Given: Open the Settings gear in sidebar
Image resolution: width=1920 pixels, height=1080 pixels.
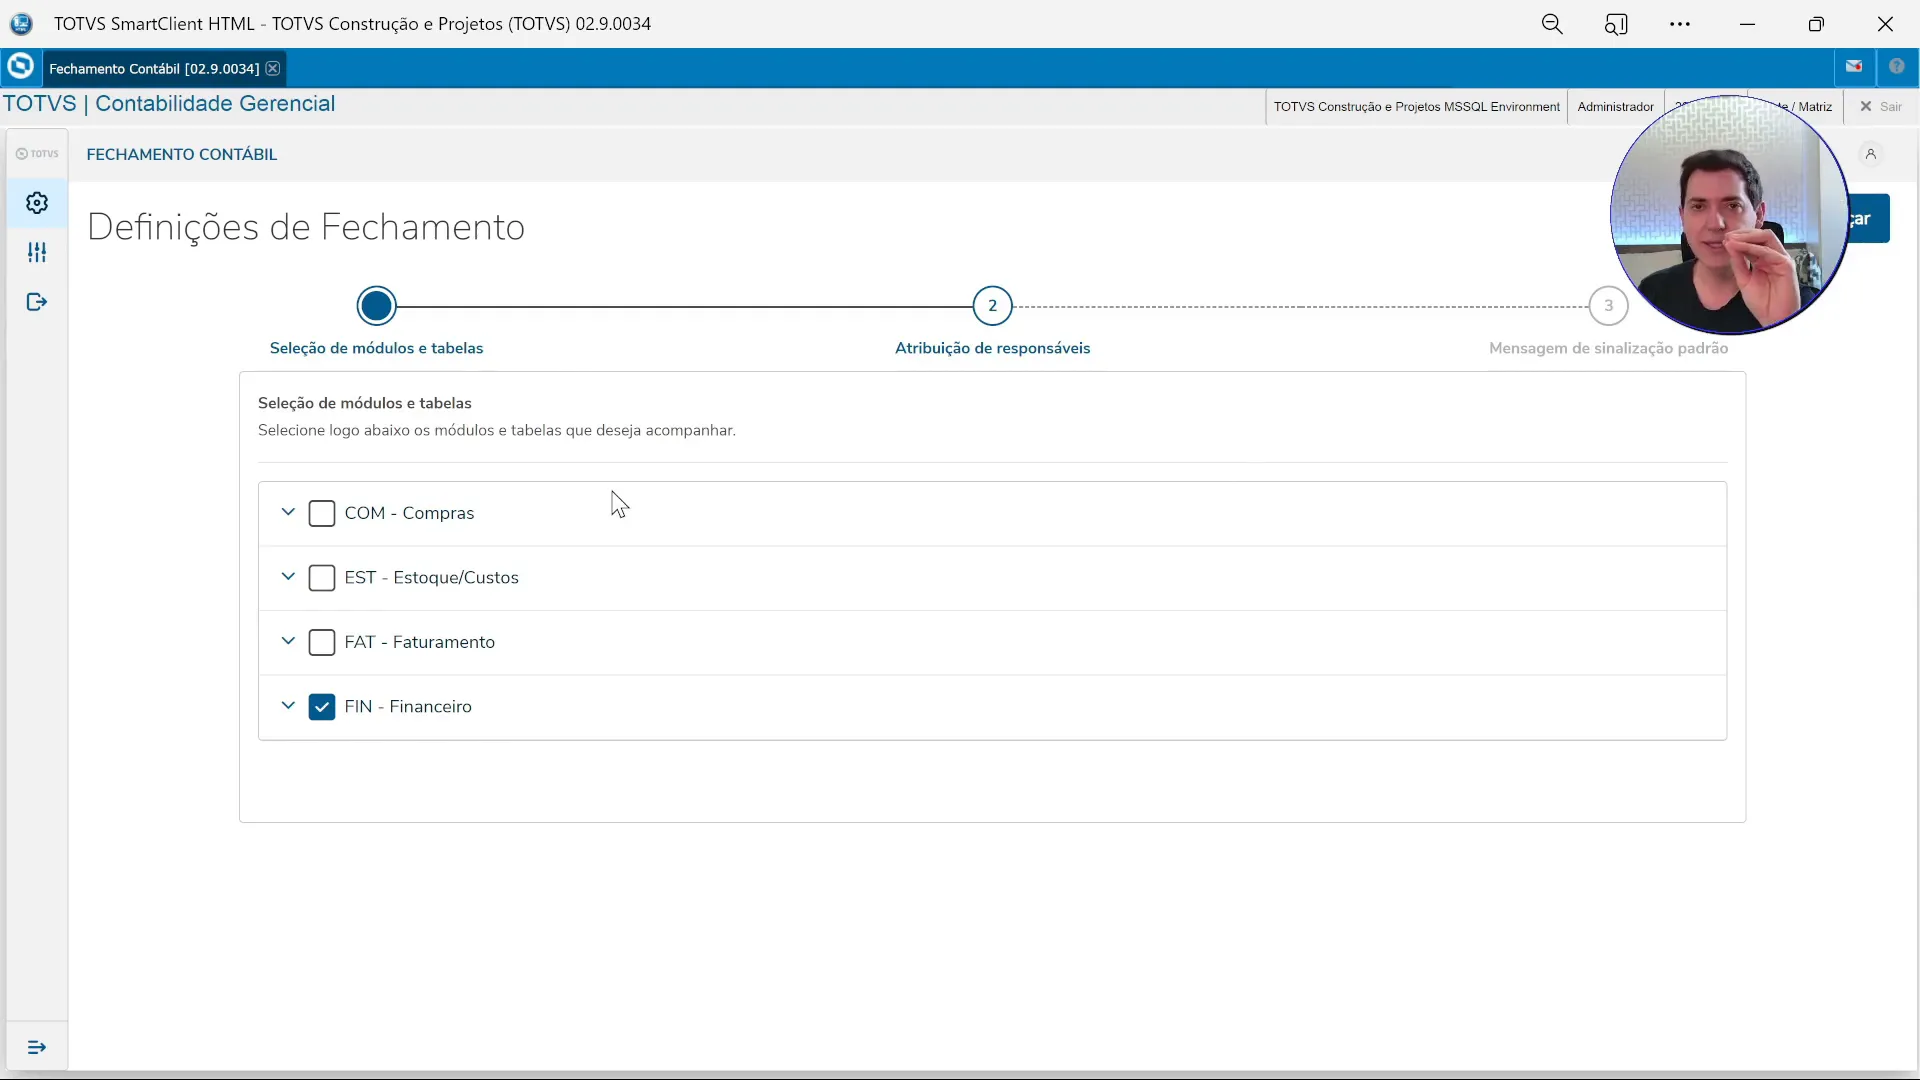Looking at the screenshot, I should pos(37,202).
